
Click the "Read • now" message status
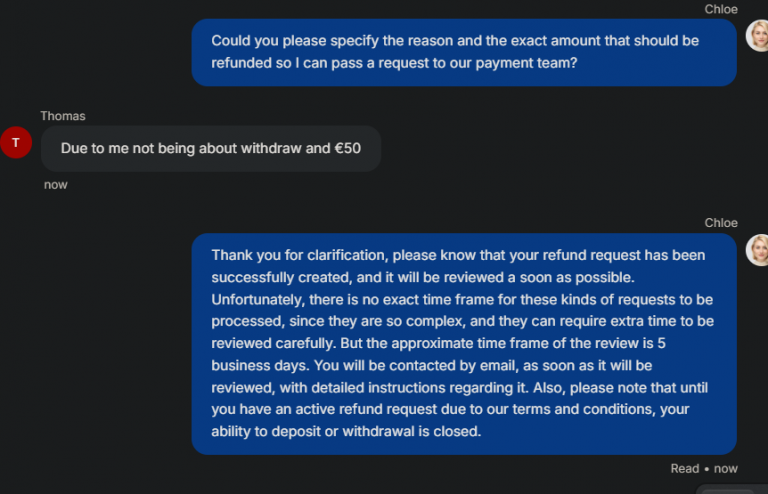704,468
